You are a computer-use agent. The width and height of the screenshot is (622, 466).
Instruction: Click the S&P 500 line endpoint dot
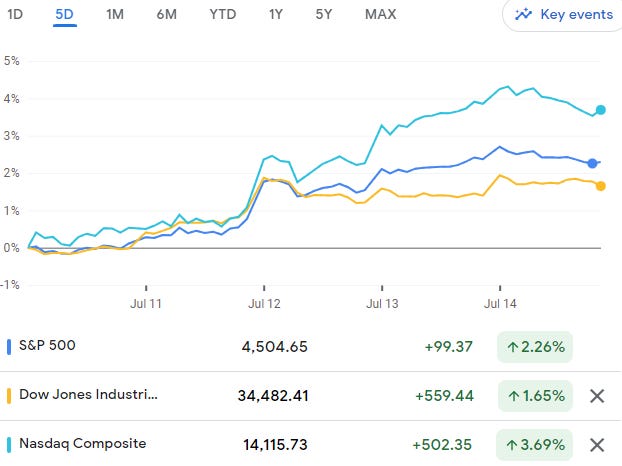pyautogui.click(x=593, y=163)
